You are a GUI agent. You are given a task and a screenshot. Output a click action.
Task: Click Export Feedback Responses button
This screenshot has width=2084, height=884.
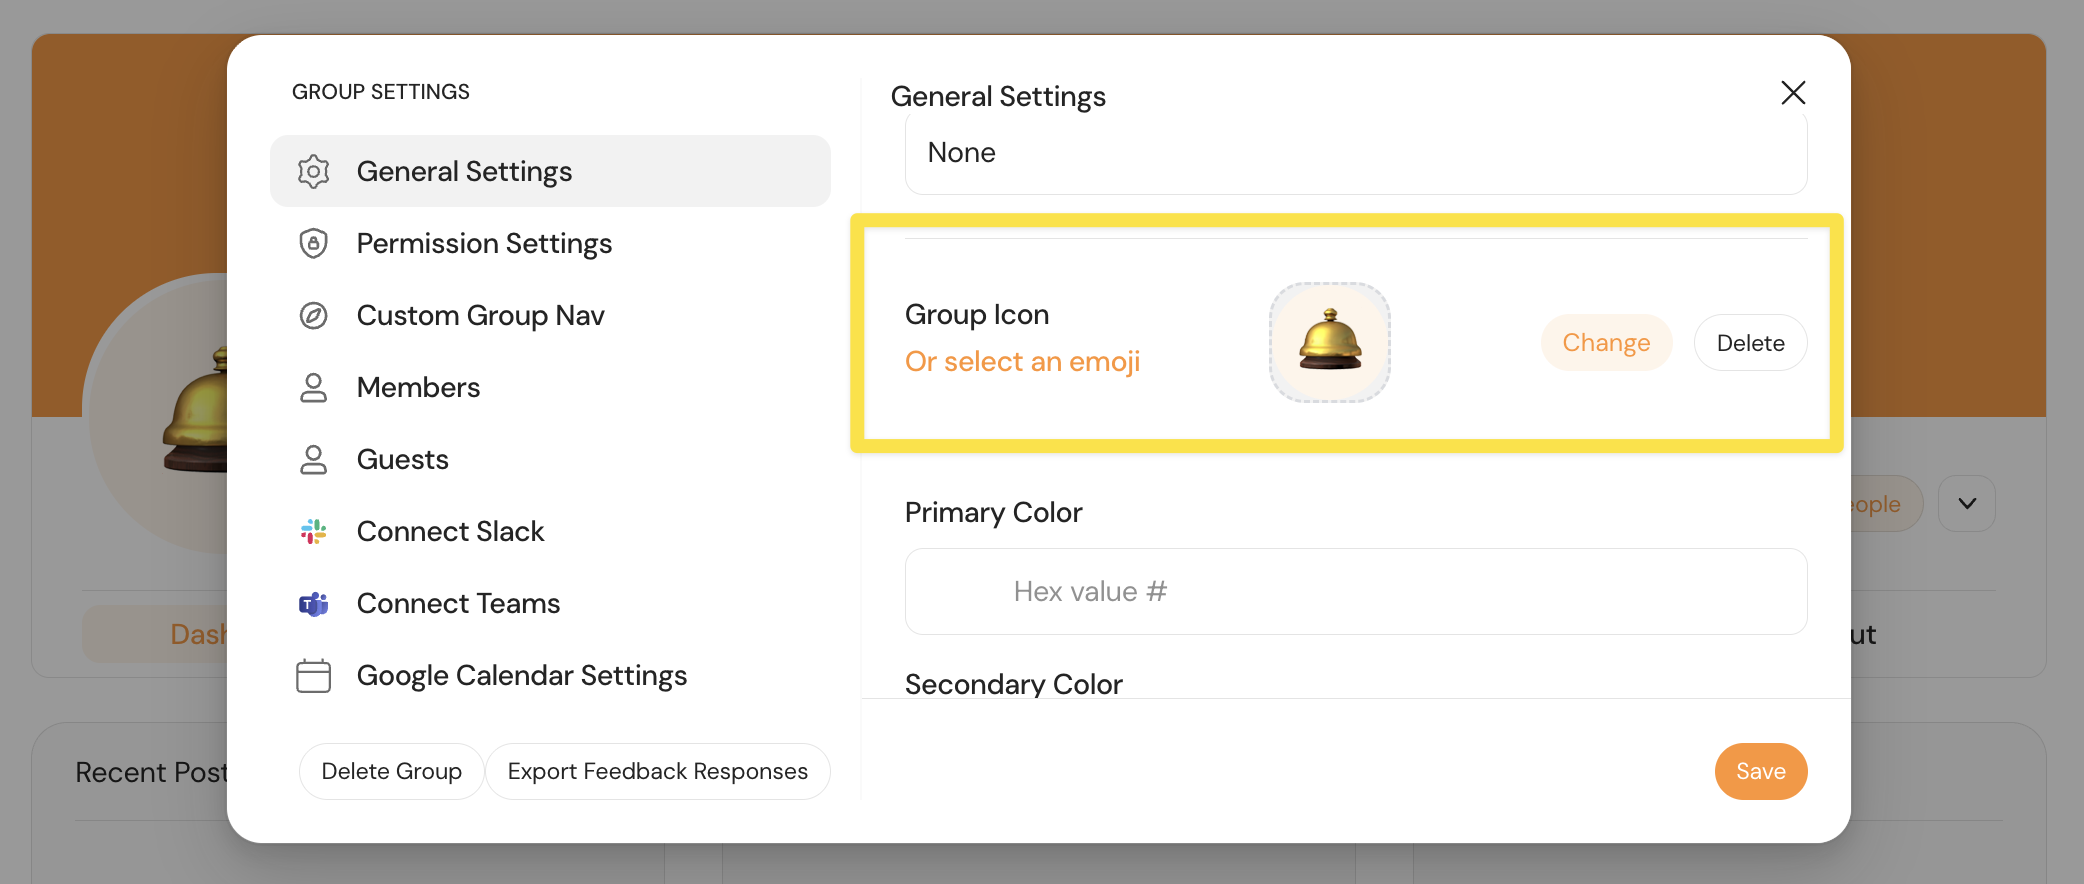[657, 772]
